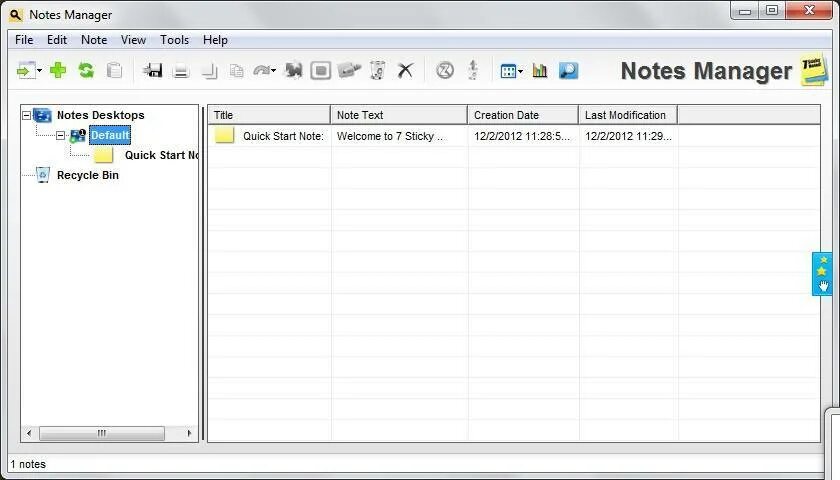Sort by the Creation Date column header
Screen dimensions: 840x480
pos(523,115)
